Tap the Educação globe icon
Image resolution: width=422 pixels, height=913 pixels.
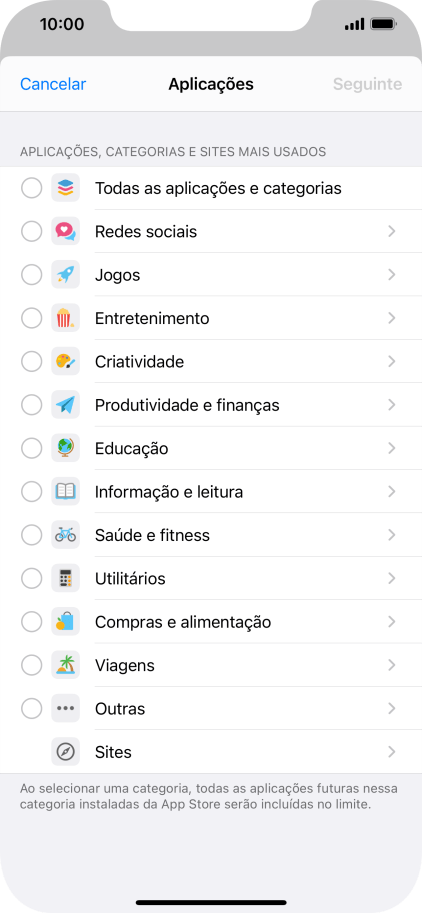click(x=65, y=448)
